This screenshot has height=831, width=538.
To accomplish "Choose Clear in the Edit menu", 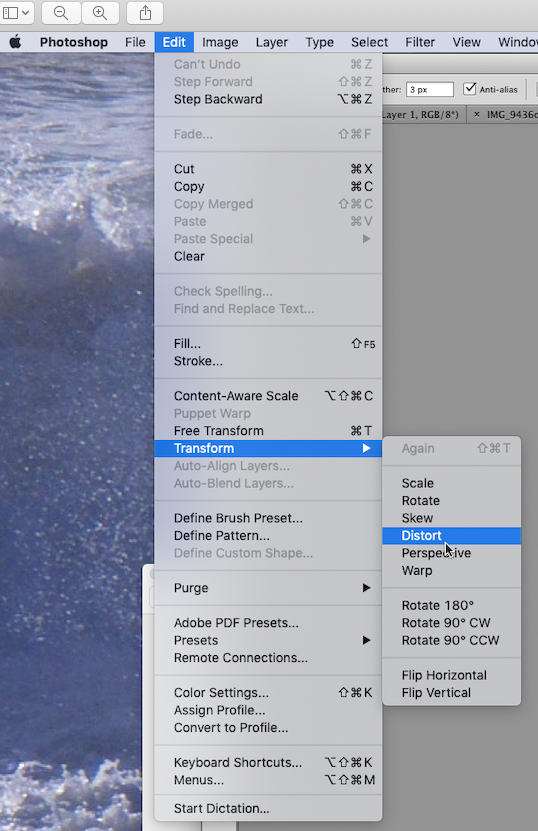I will [268, 257].
